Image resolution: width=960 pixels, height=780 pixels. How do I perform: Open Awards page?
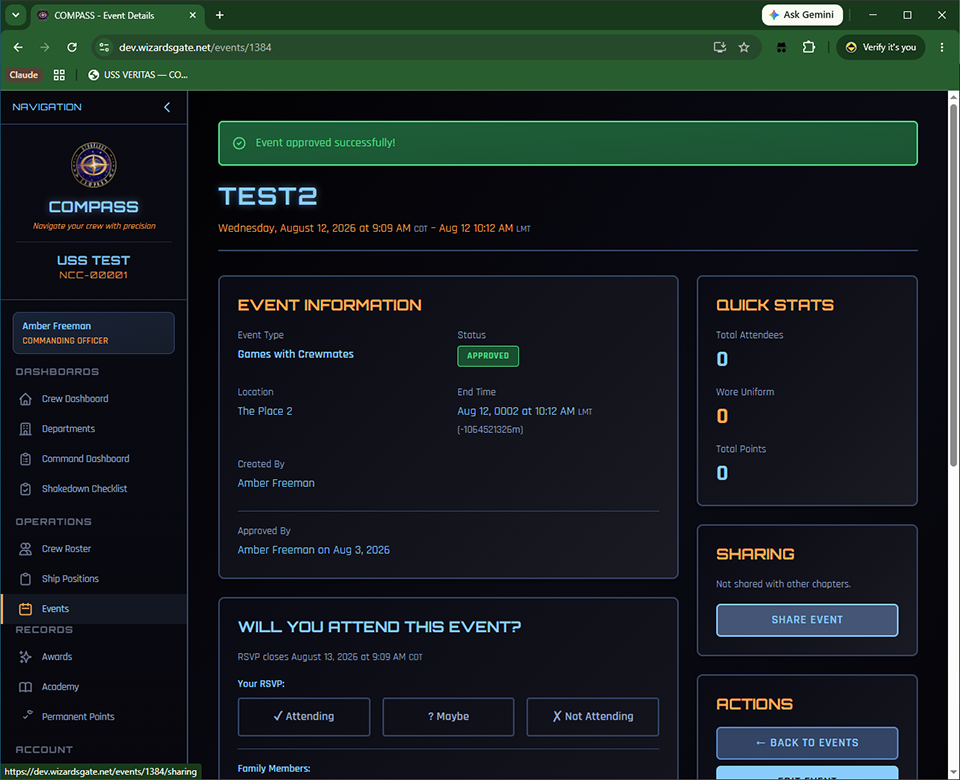[56, 656]
